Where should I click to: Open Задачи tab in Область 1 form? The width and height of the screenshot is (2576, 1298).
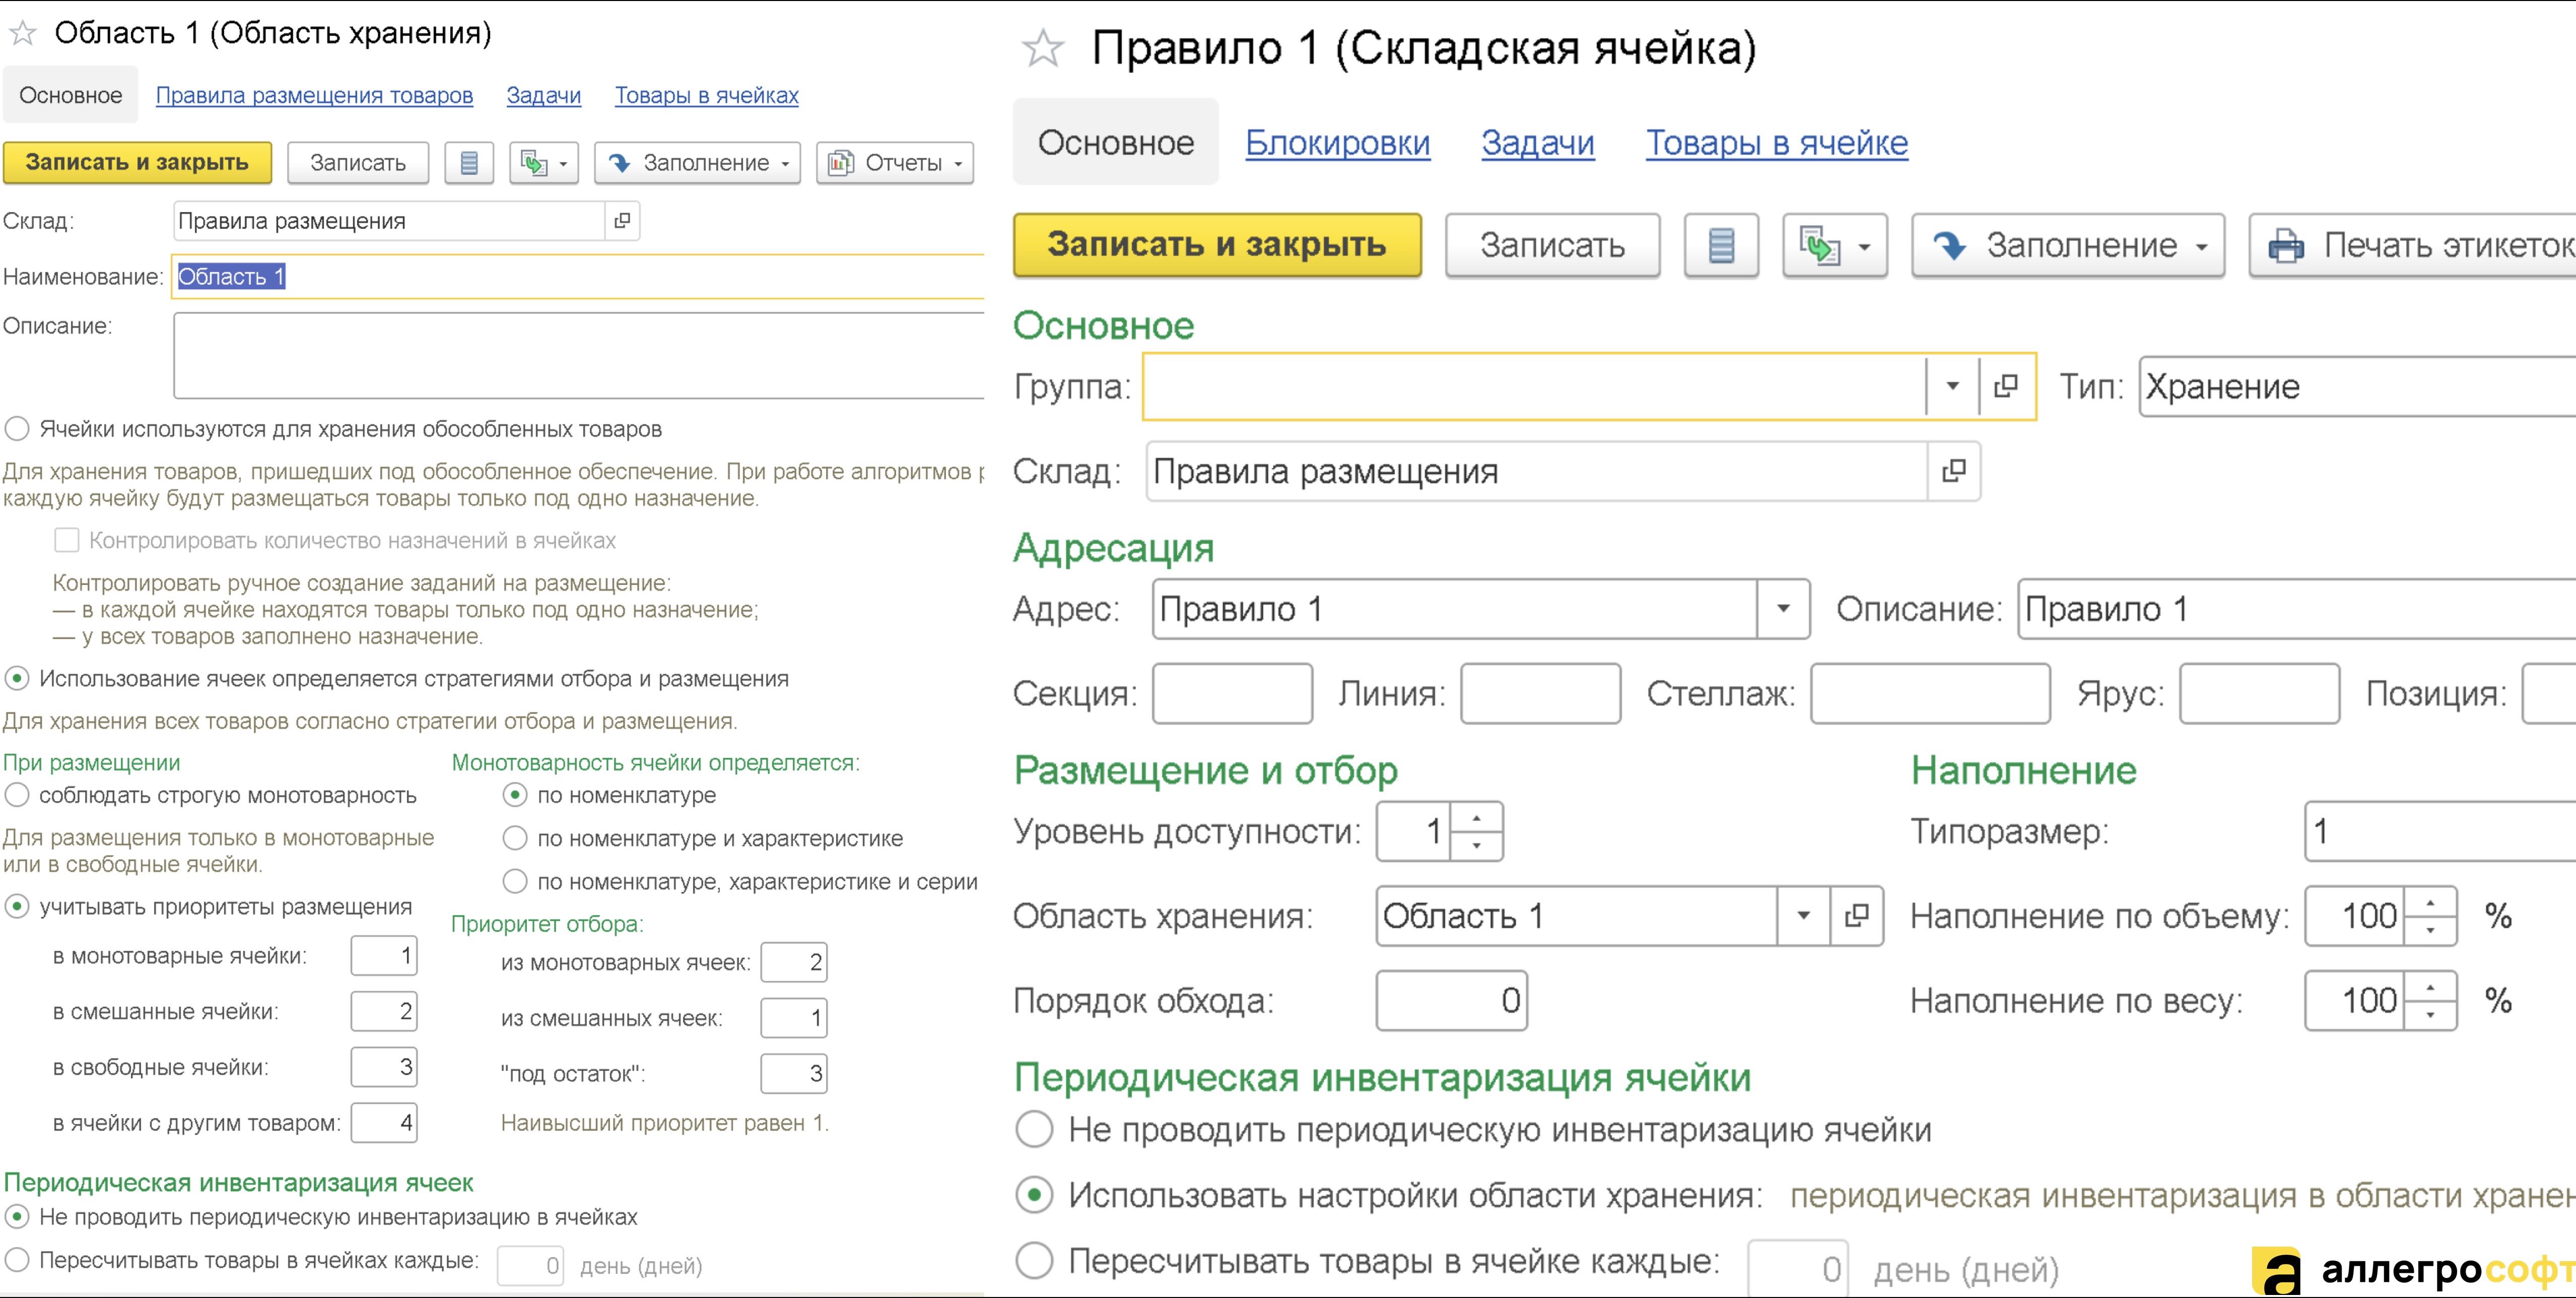pos(543,95)
